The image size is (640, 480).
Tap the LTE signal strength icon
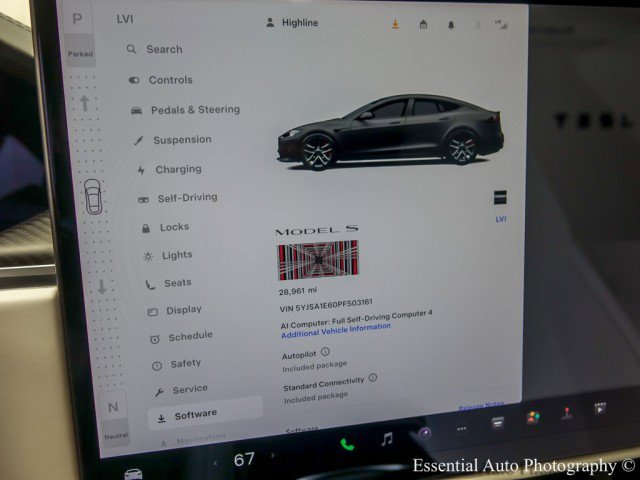502,25
